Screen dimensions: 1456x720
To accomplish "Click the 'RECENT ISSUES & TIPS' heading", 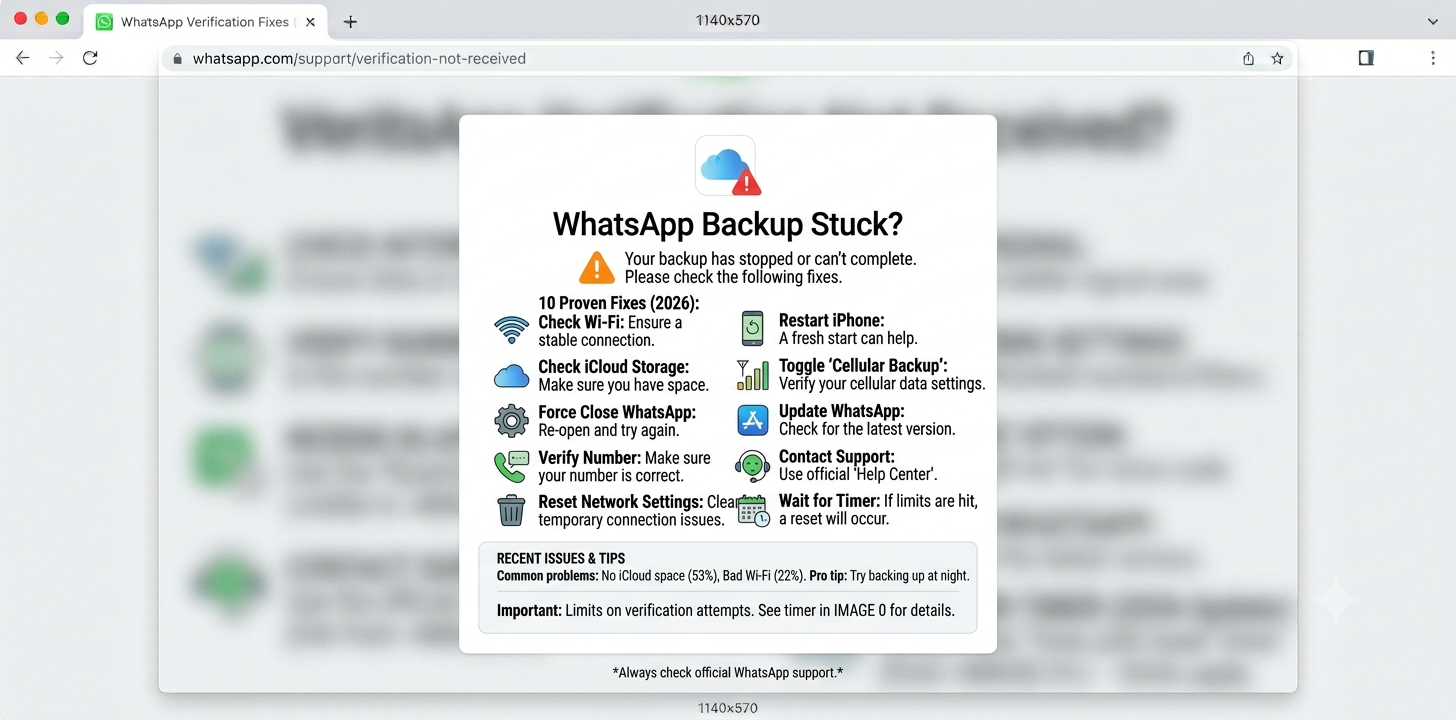I will (x=561, y=558).
